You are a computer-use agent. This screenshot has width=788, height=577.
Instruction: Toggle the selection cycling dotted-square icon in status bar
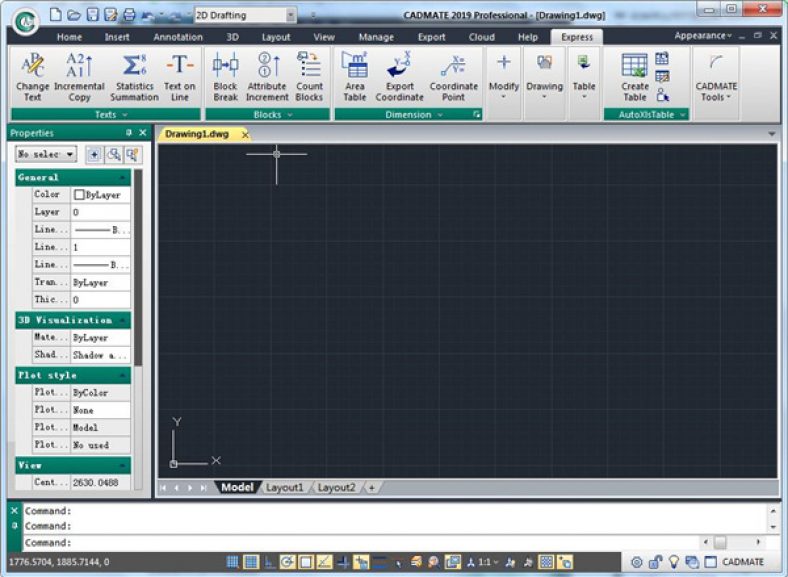[x=546, y=562]
